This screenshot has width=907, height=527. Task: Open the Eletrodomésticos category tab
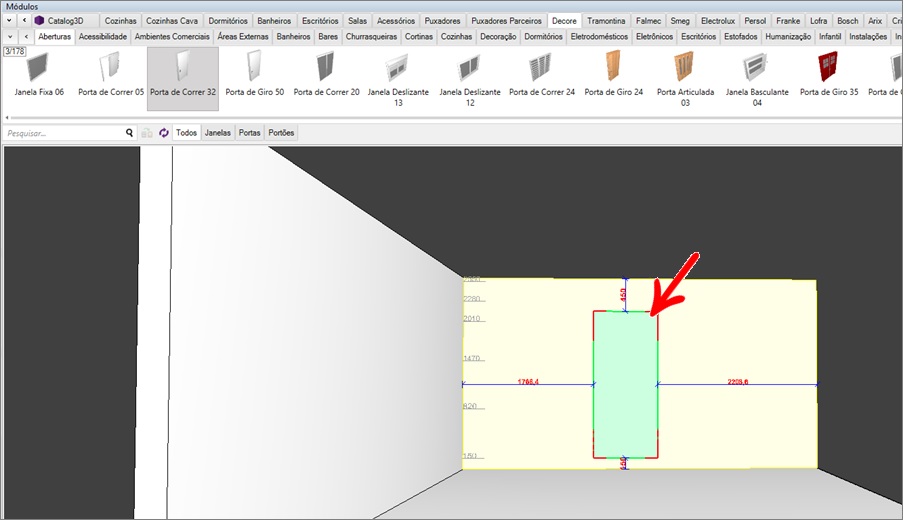[x=601, y=37]
